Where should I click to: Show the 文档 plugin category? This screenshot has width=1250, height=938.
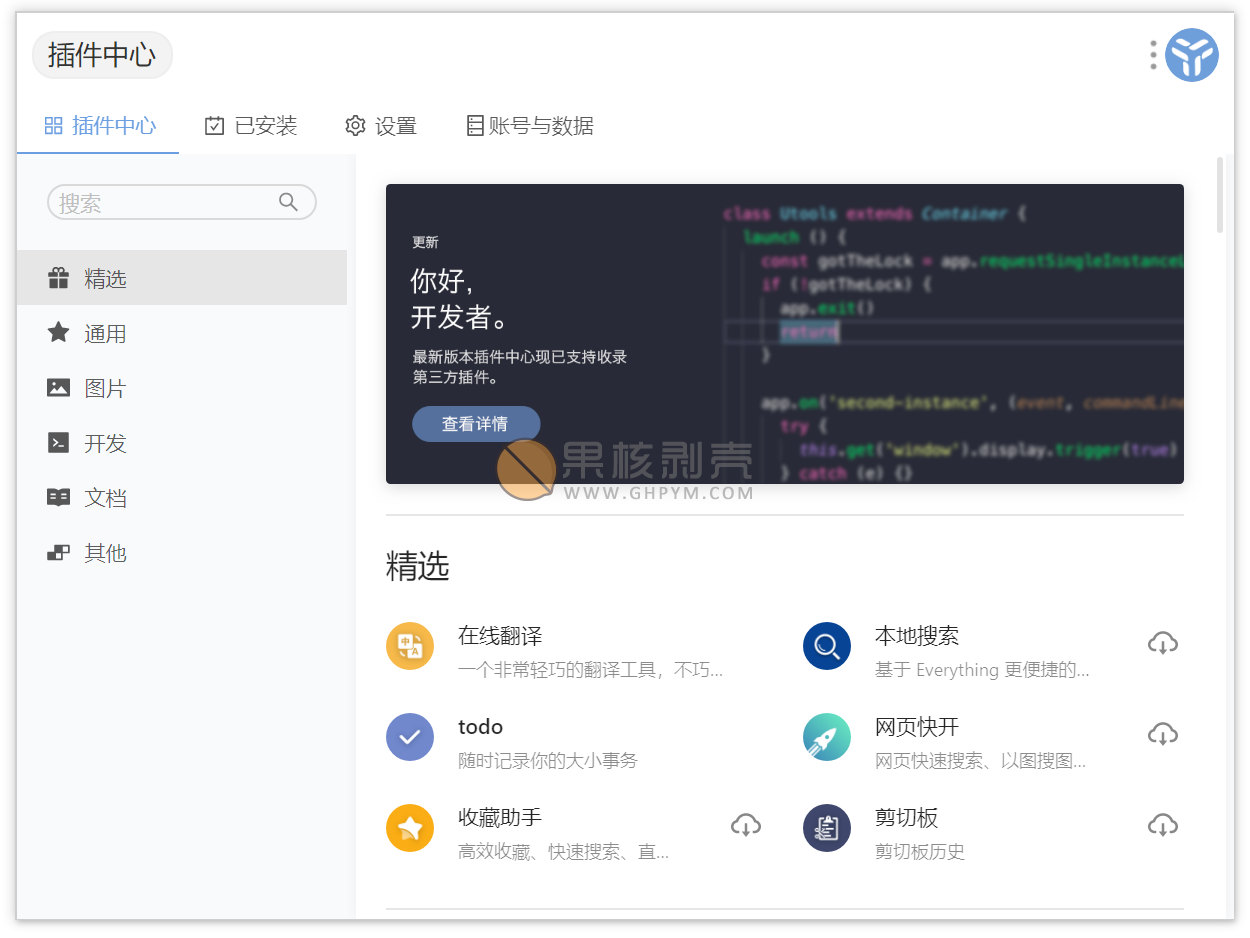pyautogui.click(x=105, y=498)
